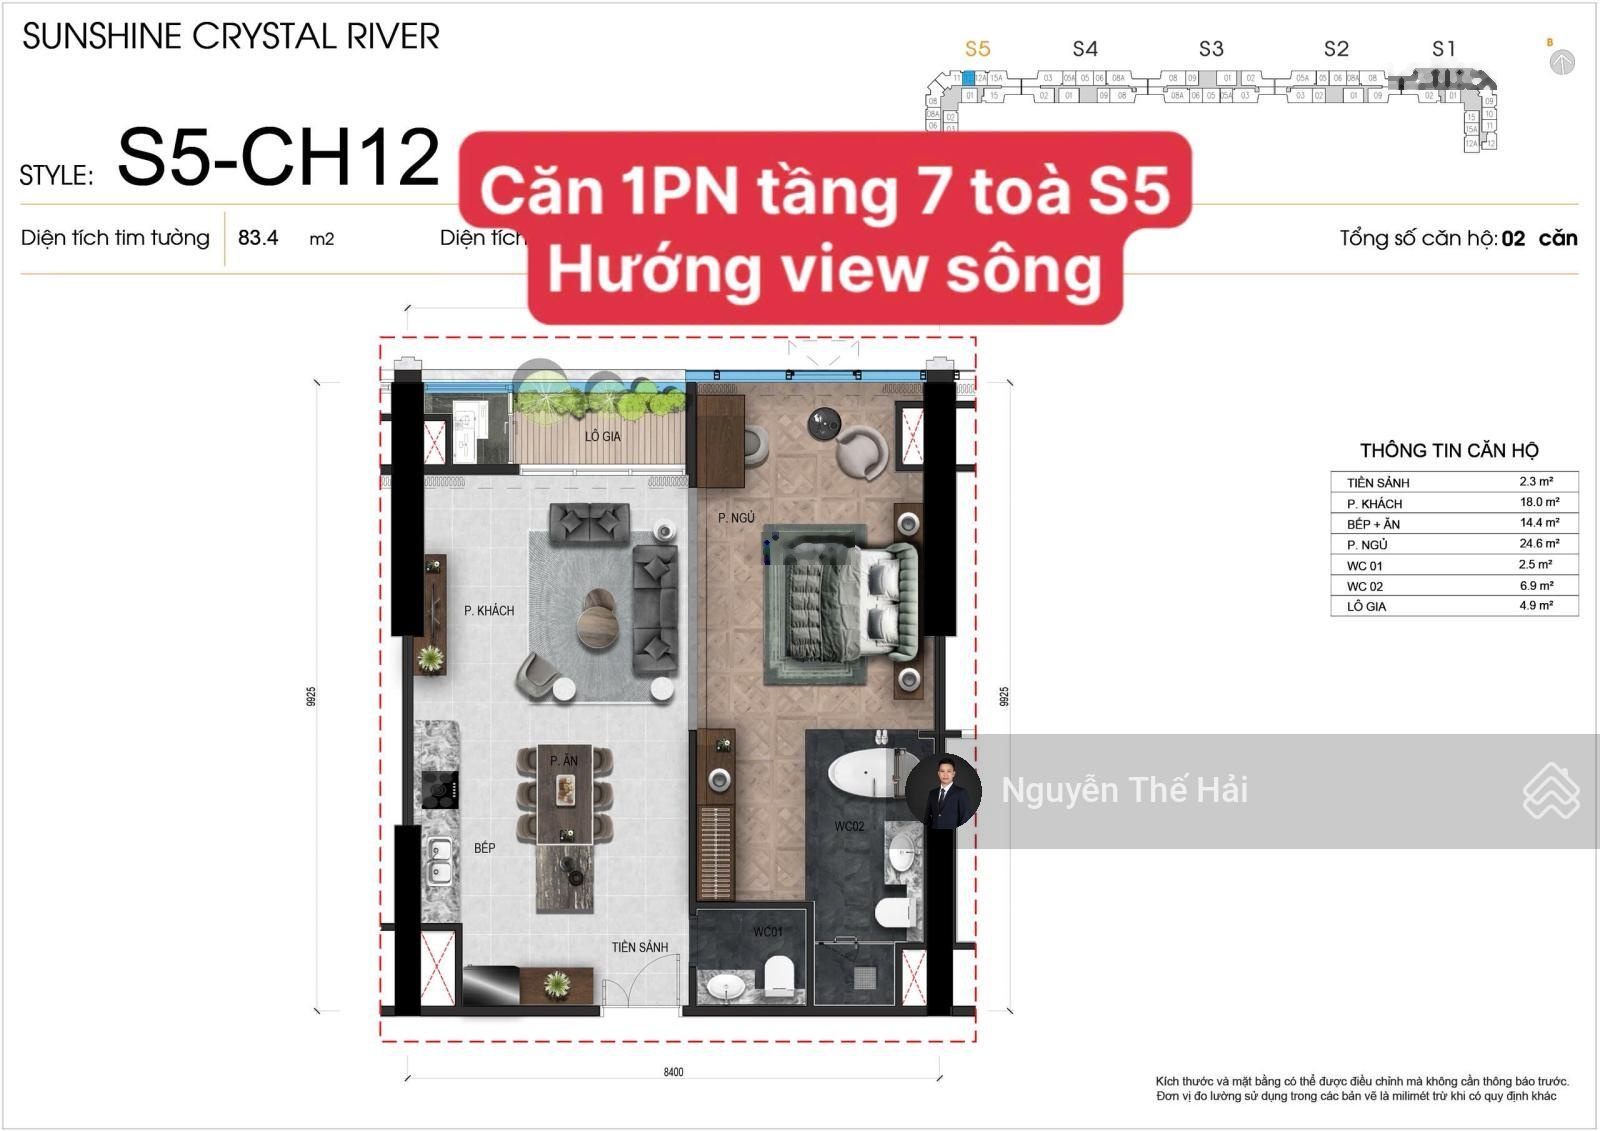Click the "LÔ GIA" label on the floor plan

603,437
